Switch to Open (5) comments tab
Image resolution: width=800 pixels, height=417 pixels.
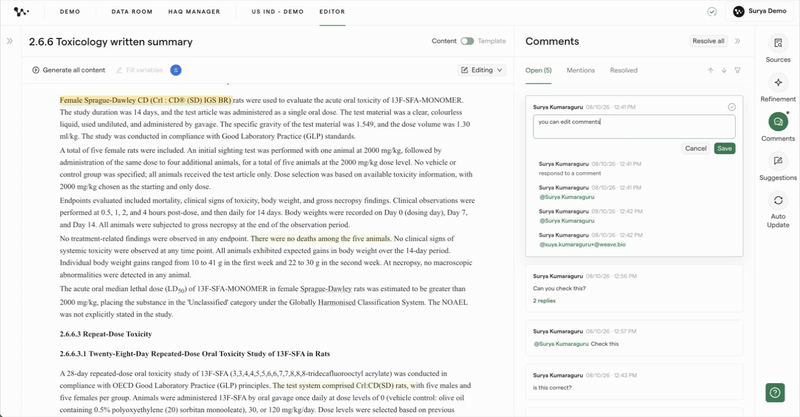click(x=538, y=70)
